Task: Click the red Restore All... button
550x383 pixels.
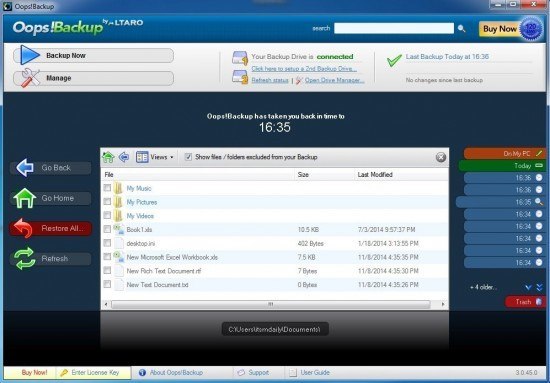Action: [51, 228]
